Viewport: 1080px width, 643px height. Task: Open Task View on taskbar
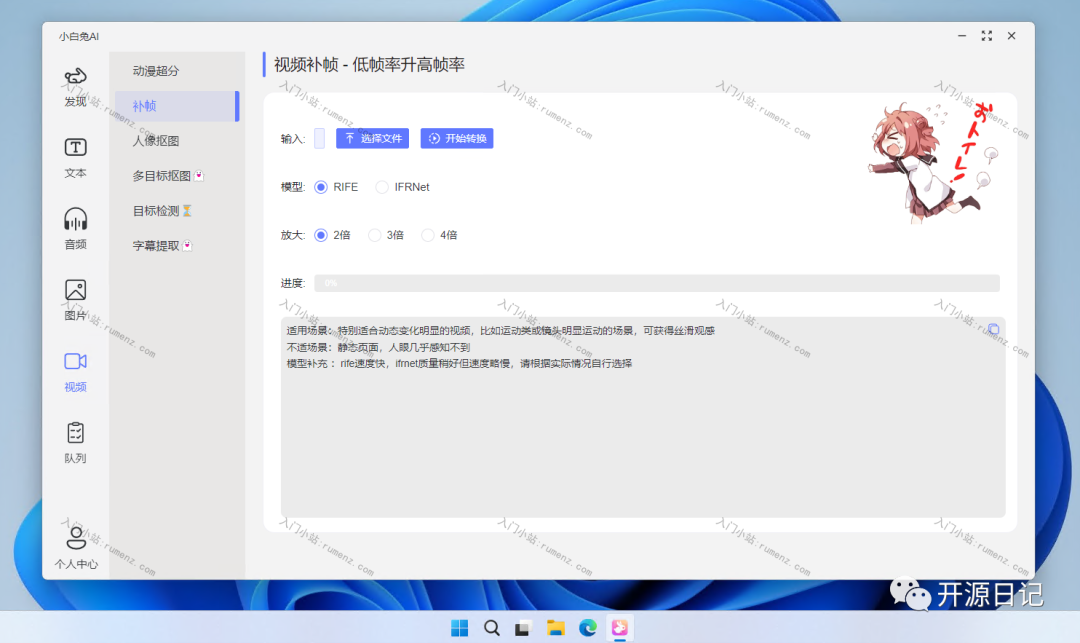[523, 628]
